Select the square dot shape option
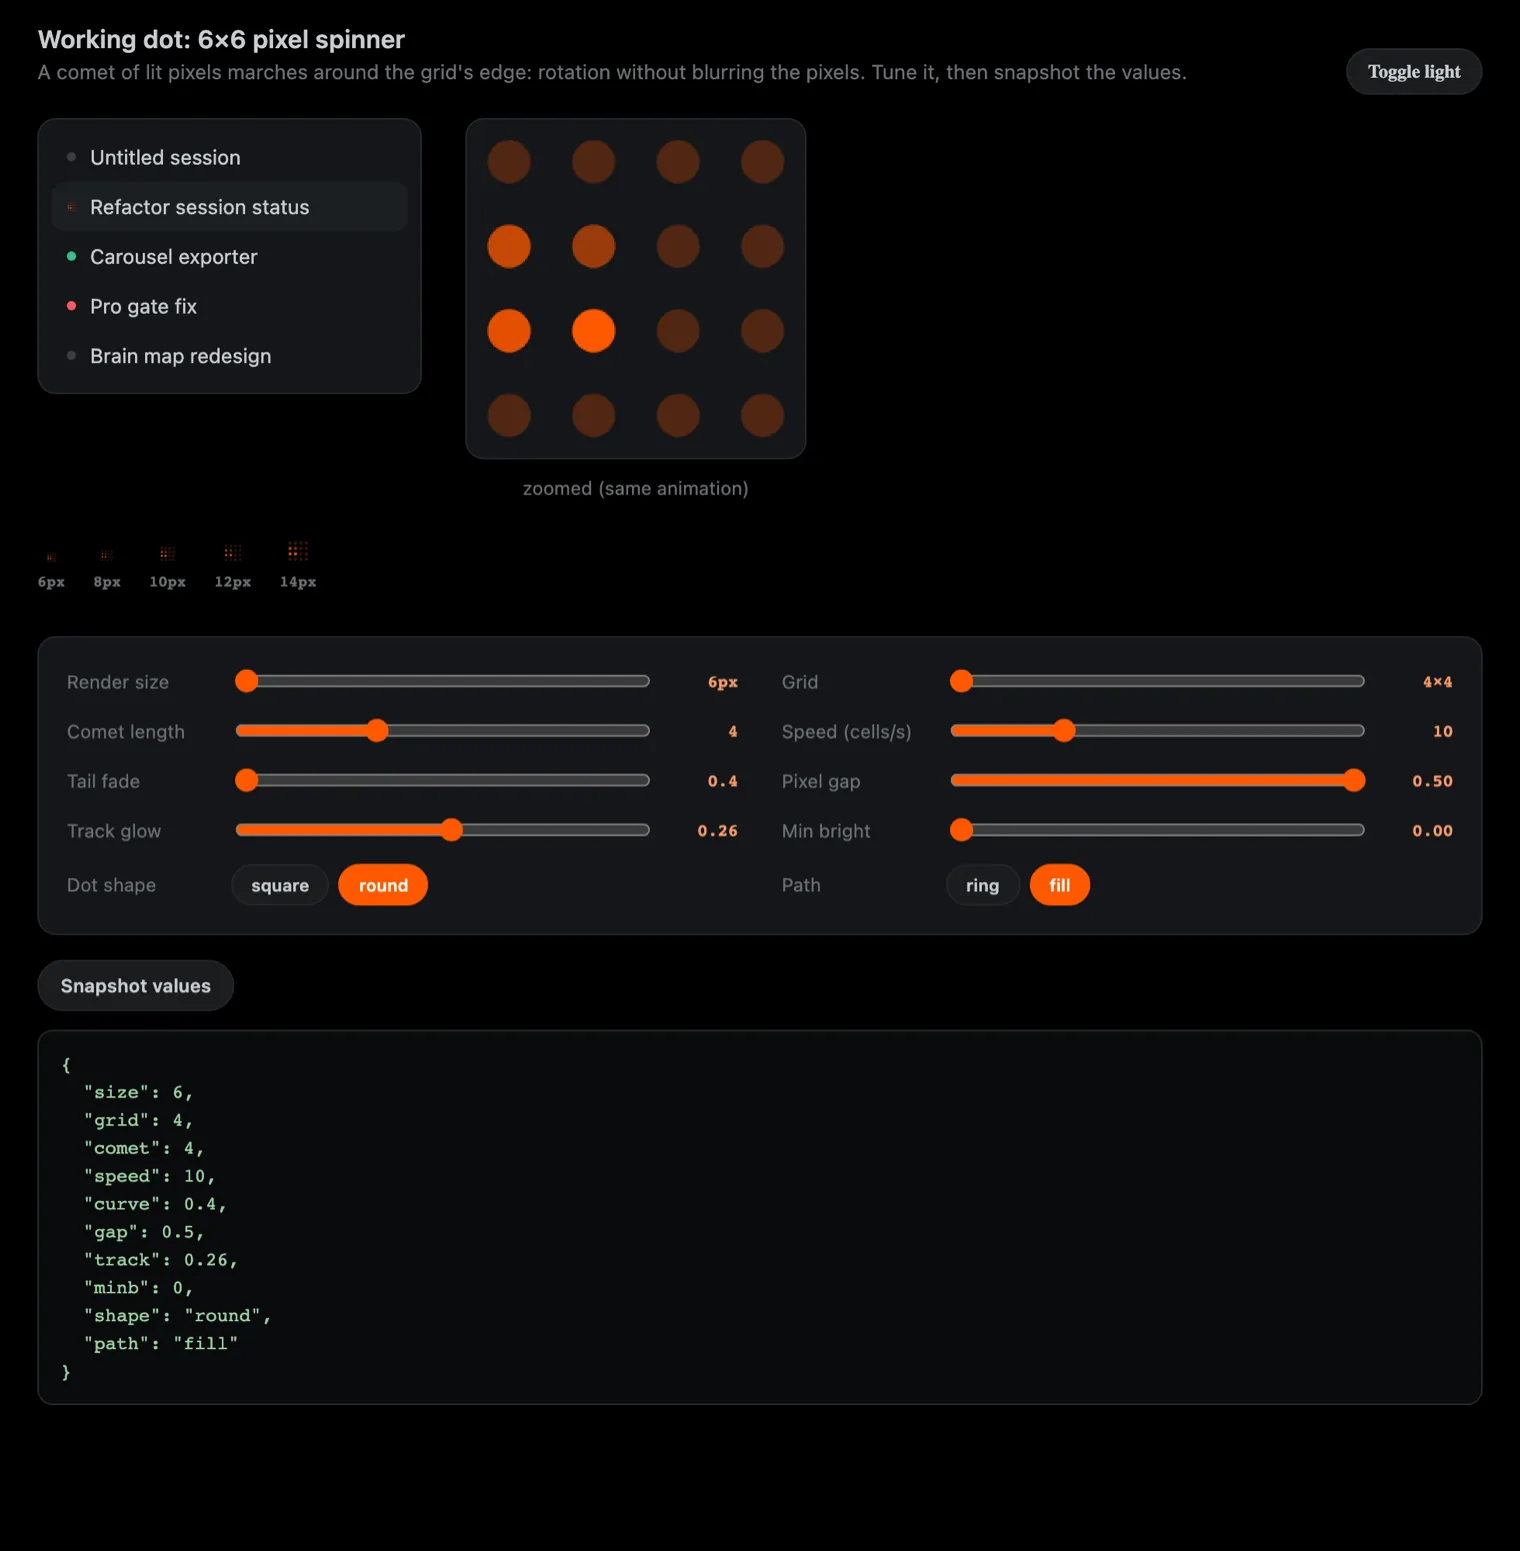This screenshot has width=1520, height=1551. coord(280,885)
